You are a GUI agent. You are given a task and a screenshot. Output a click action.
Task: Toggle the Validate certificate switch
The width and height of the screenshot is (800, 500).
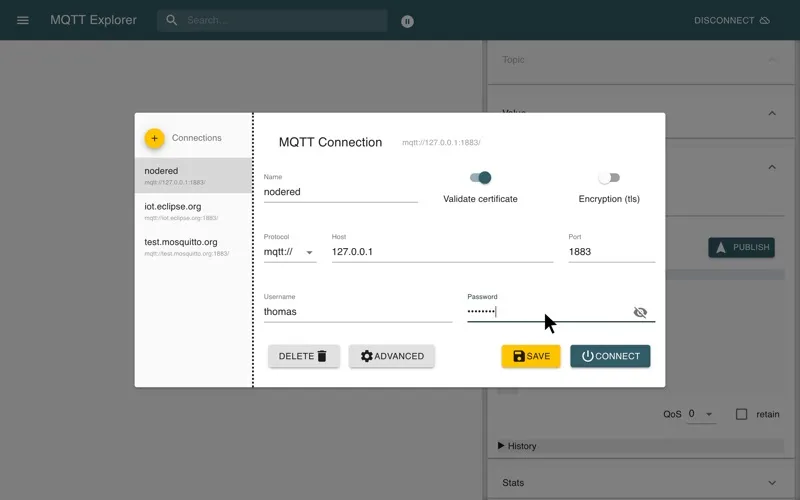[480, 178]
